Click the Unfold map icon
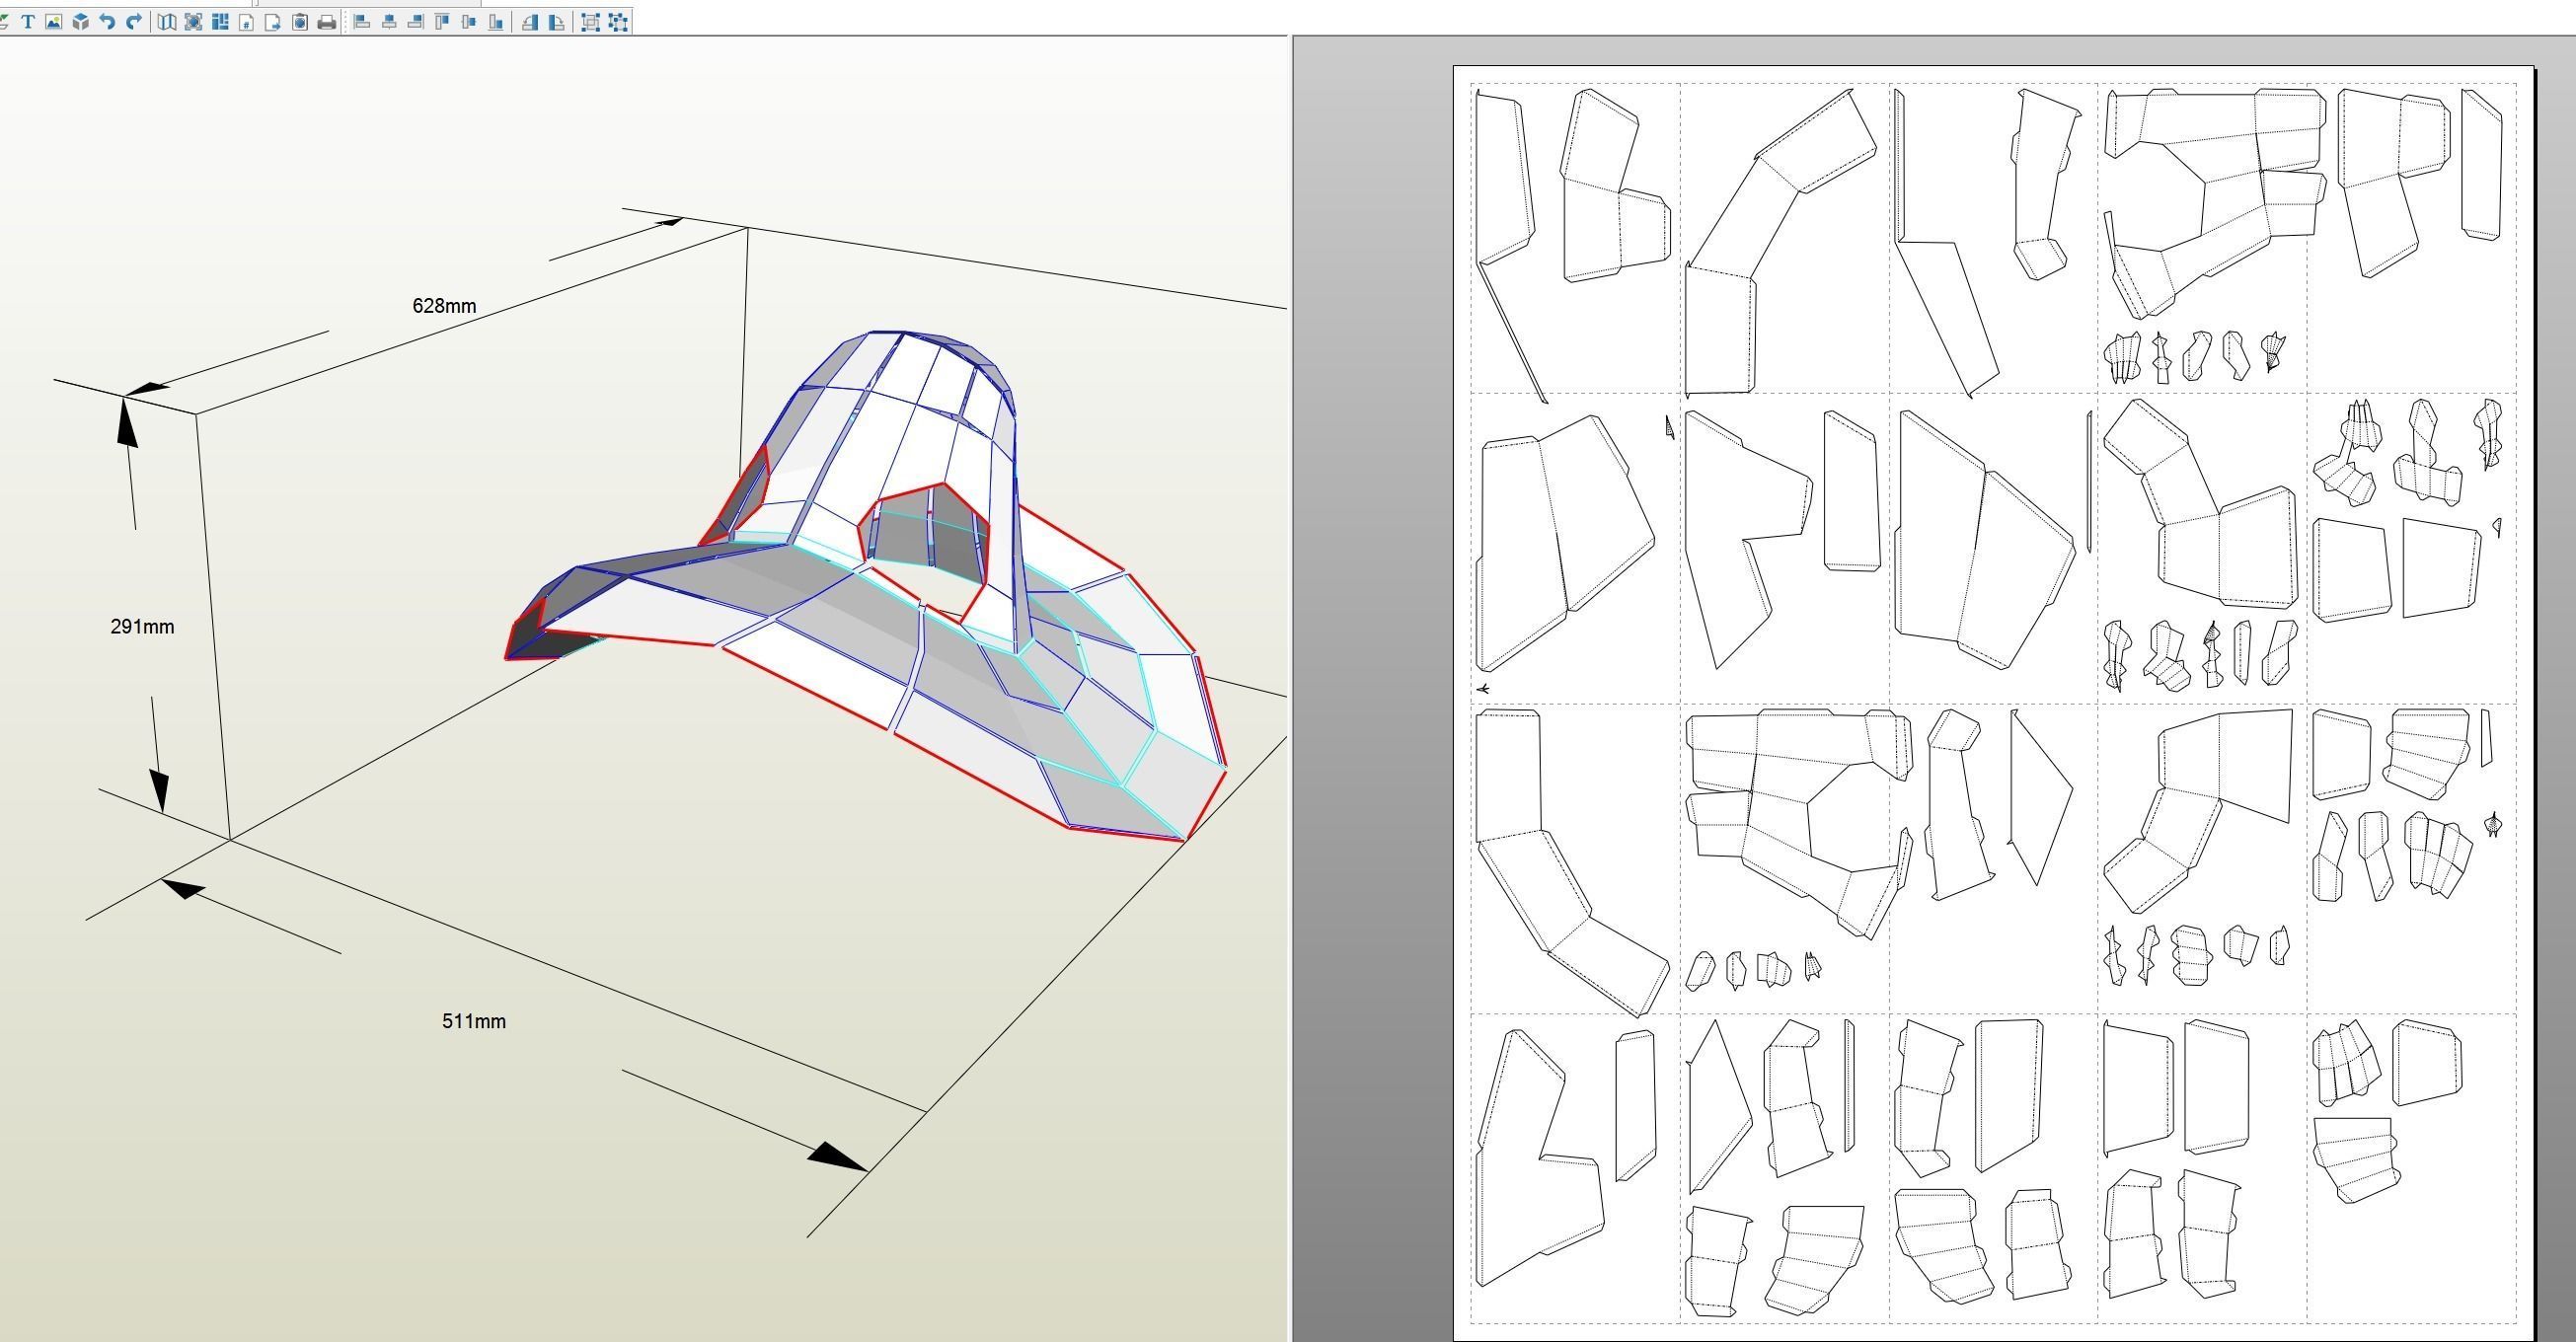The height and width of the screenshot is (1342, 2576). click(167, 21)
